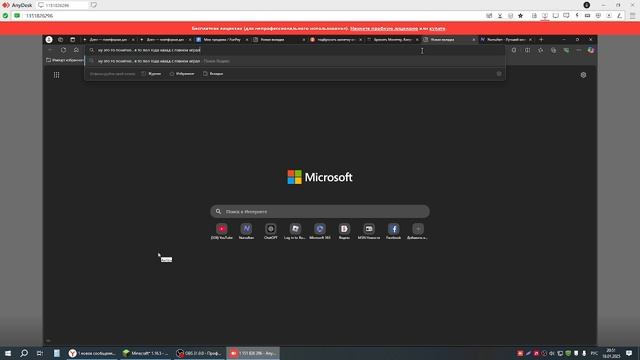Click the AnyDesk display settings monitor icon
640x360 pixels.
click(x=556, y=16)
